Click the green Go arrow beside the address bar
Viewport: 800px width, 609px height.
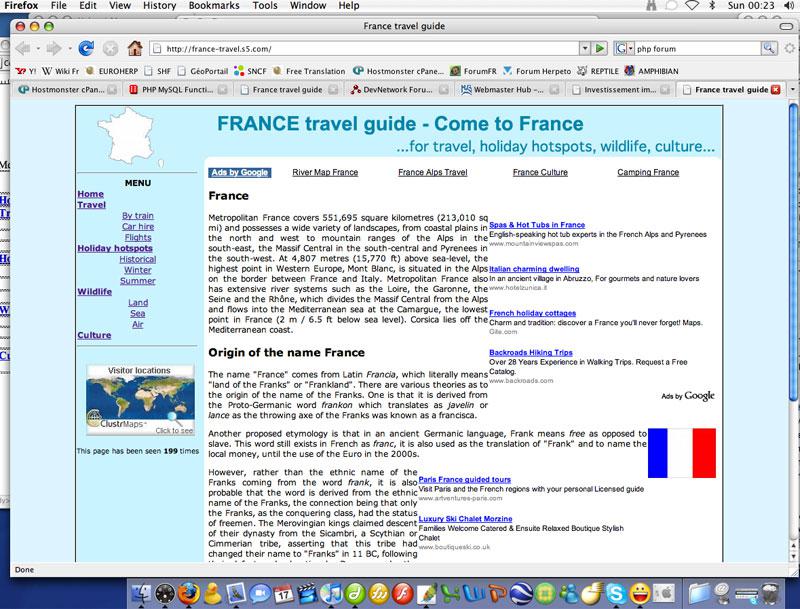600,48
